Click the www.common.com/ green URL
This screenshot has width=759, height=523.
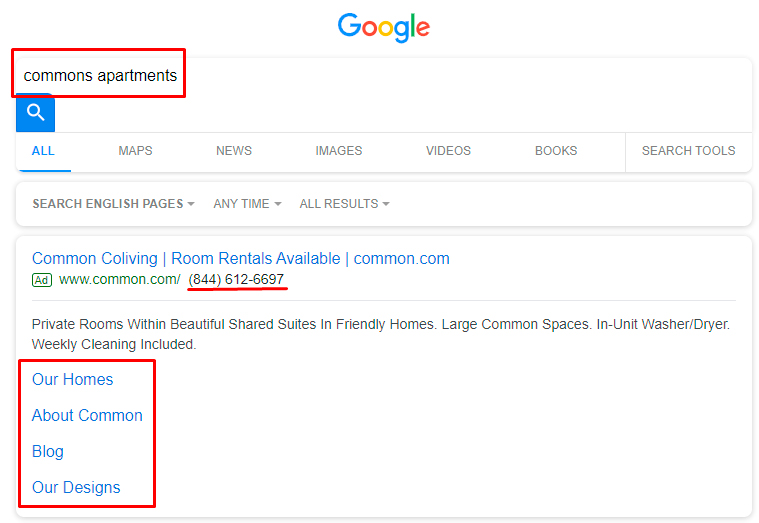[x=120, y=279]
